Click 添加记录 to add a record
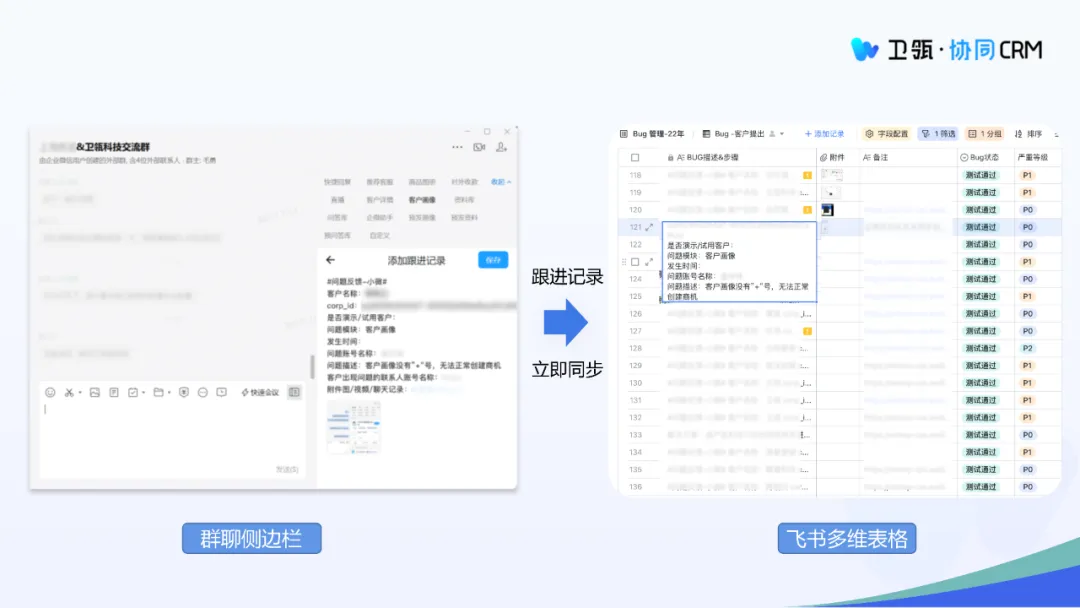 point(825,134)
